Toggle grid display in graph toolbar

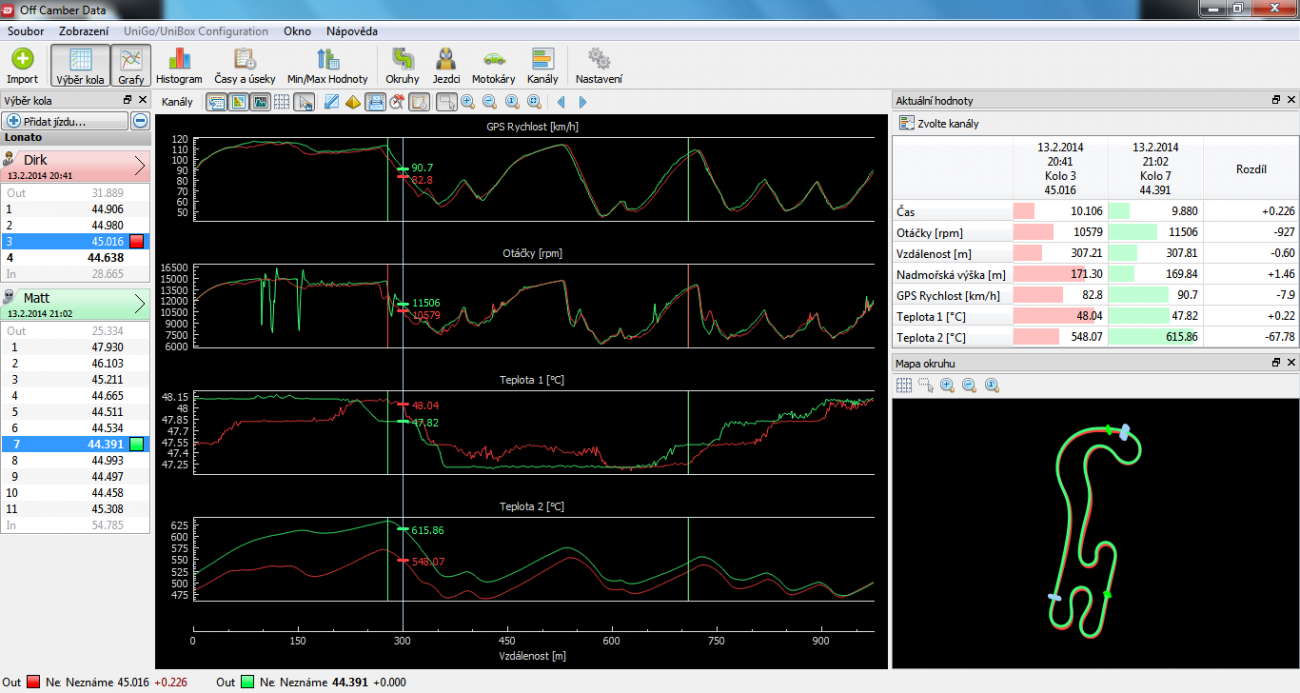coord(283,102)
